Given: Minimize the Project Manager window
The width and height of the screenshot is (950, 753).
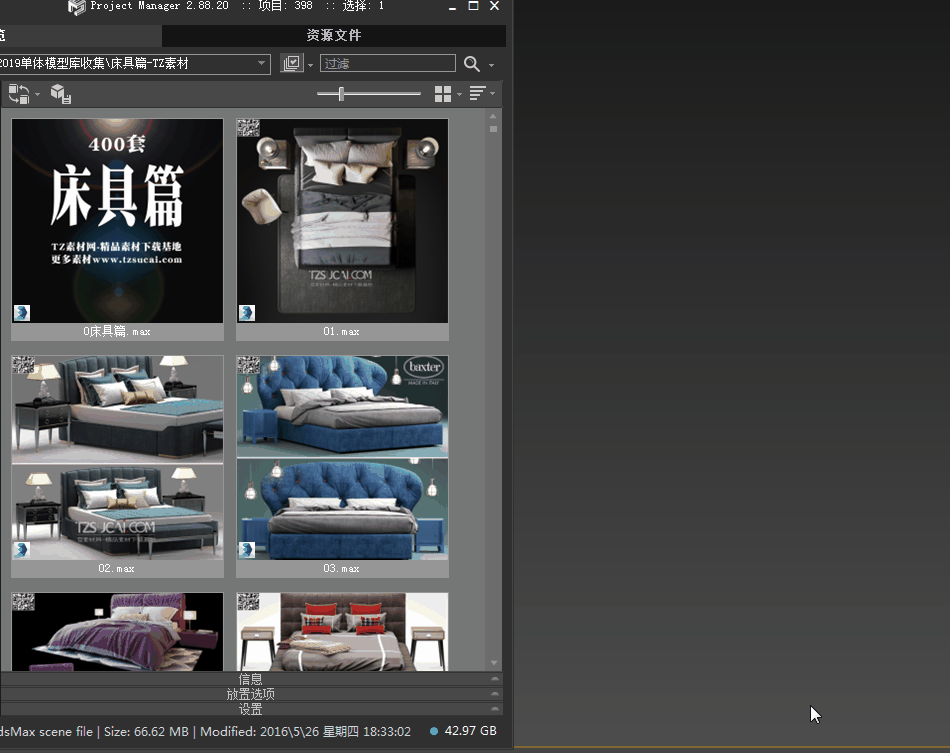Looking at the screenshot, I should point(453,7).
